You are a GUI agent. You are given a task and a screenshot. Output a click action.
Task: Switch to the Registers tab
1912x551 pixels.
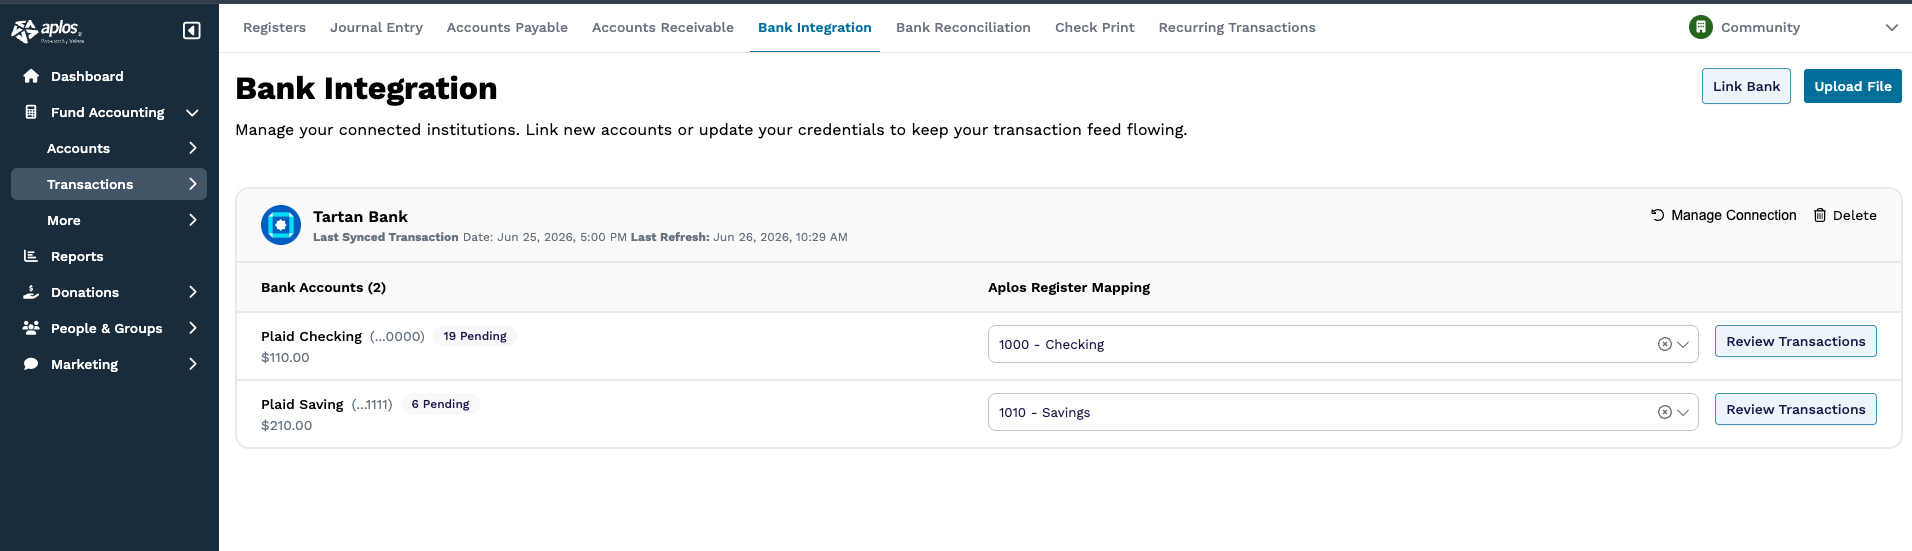tap(274, 27)
